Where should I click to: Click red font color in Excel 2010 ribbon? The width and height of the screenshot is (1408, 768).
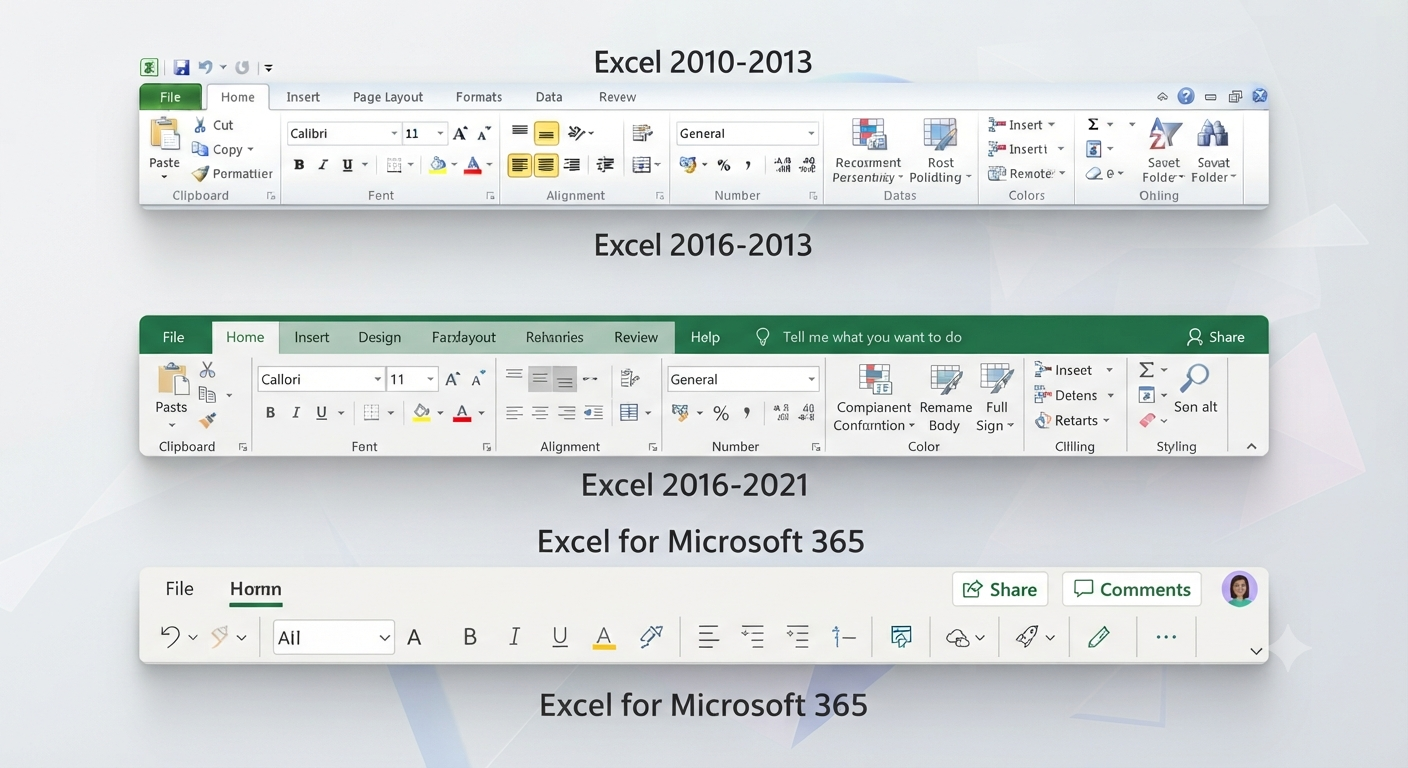point(473,165)
